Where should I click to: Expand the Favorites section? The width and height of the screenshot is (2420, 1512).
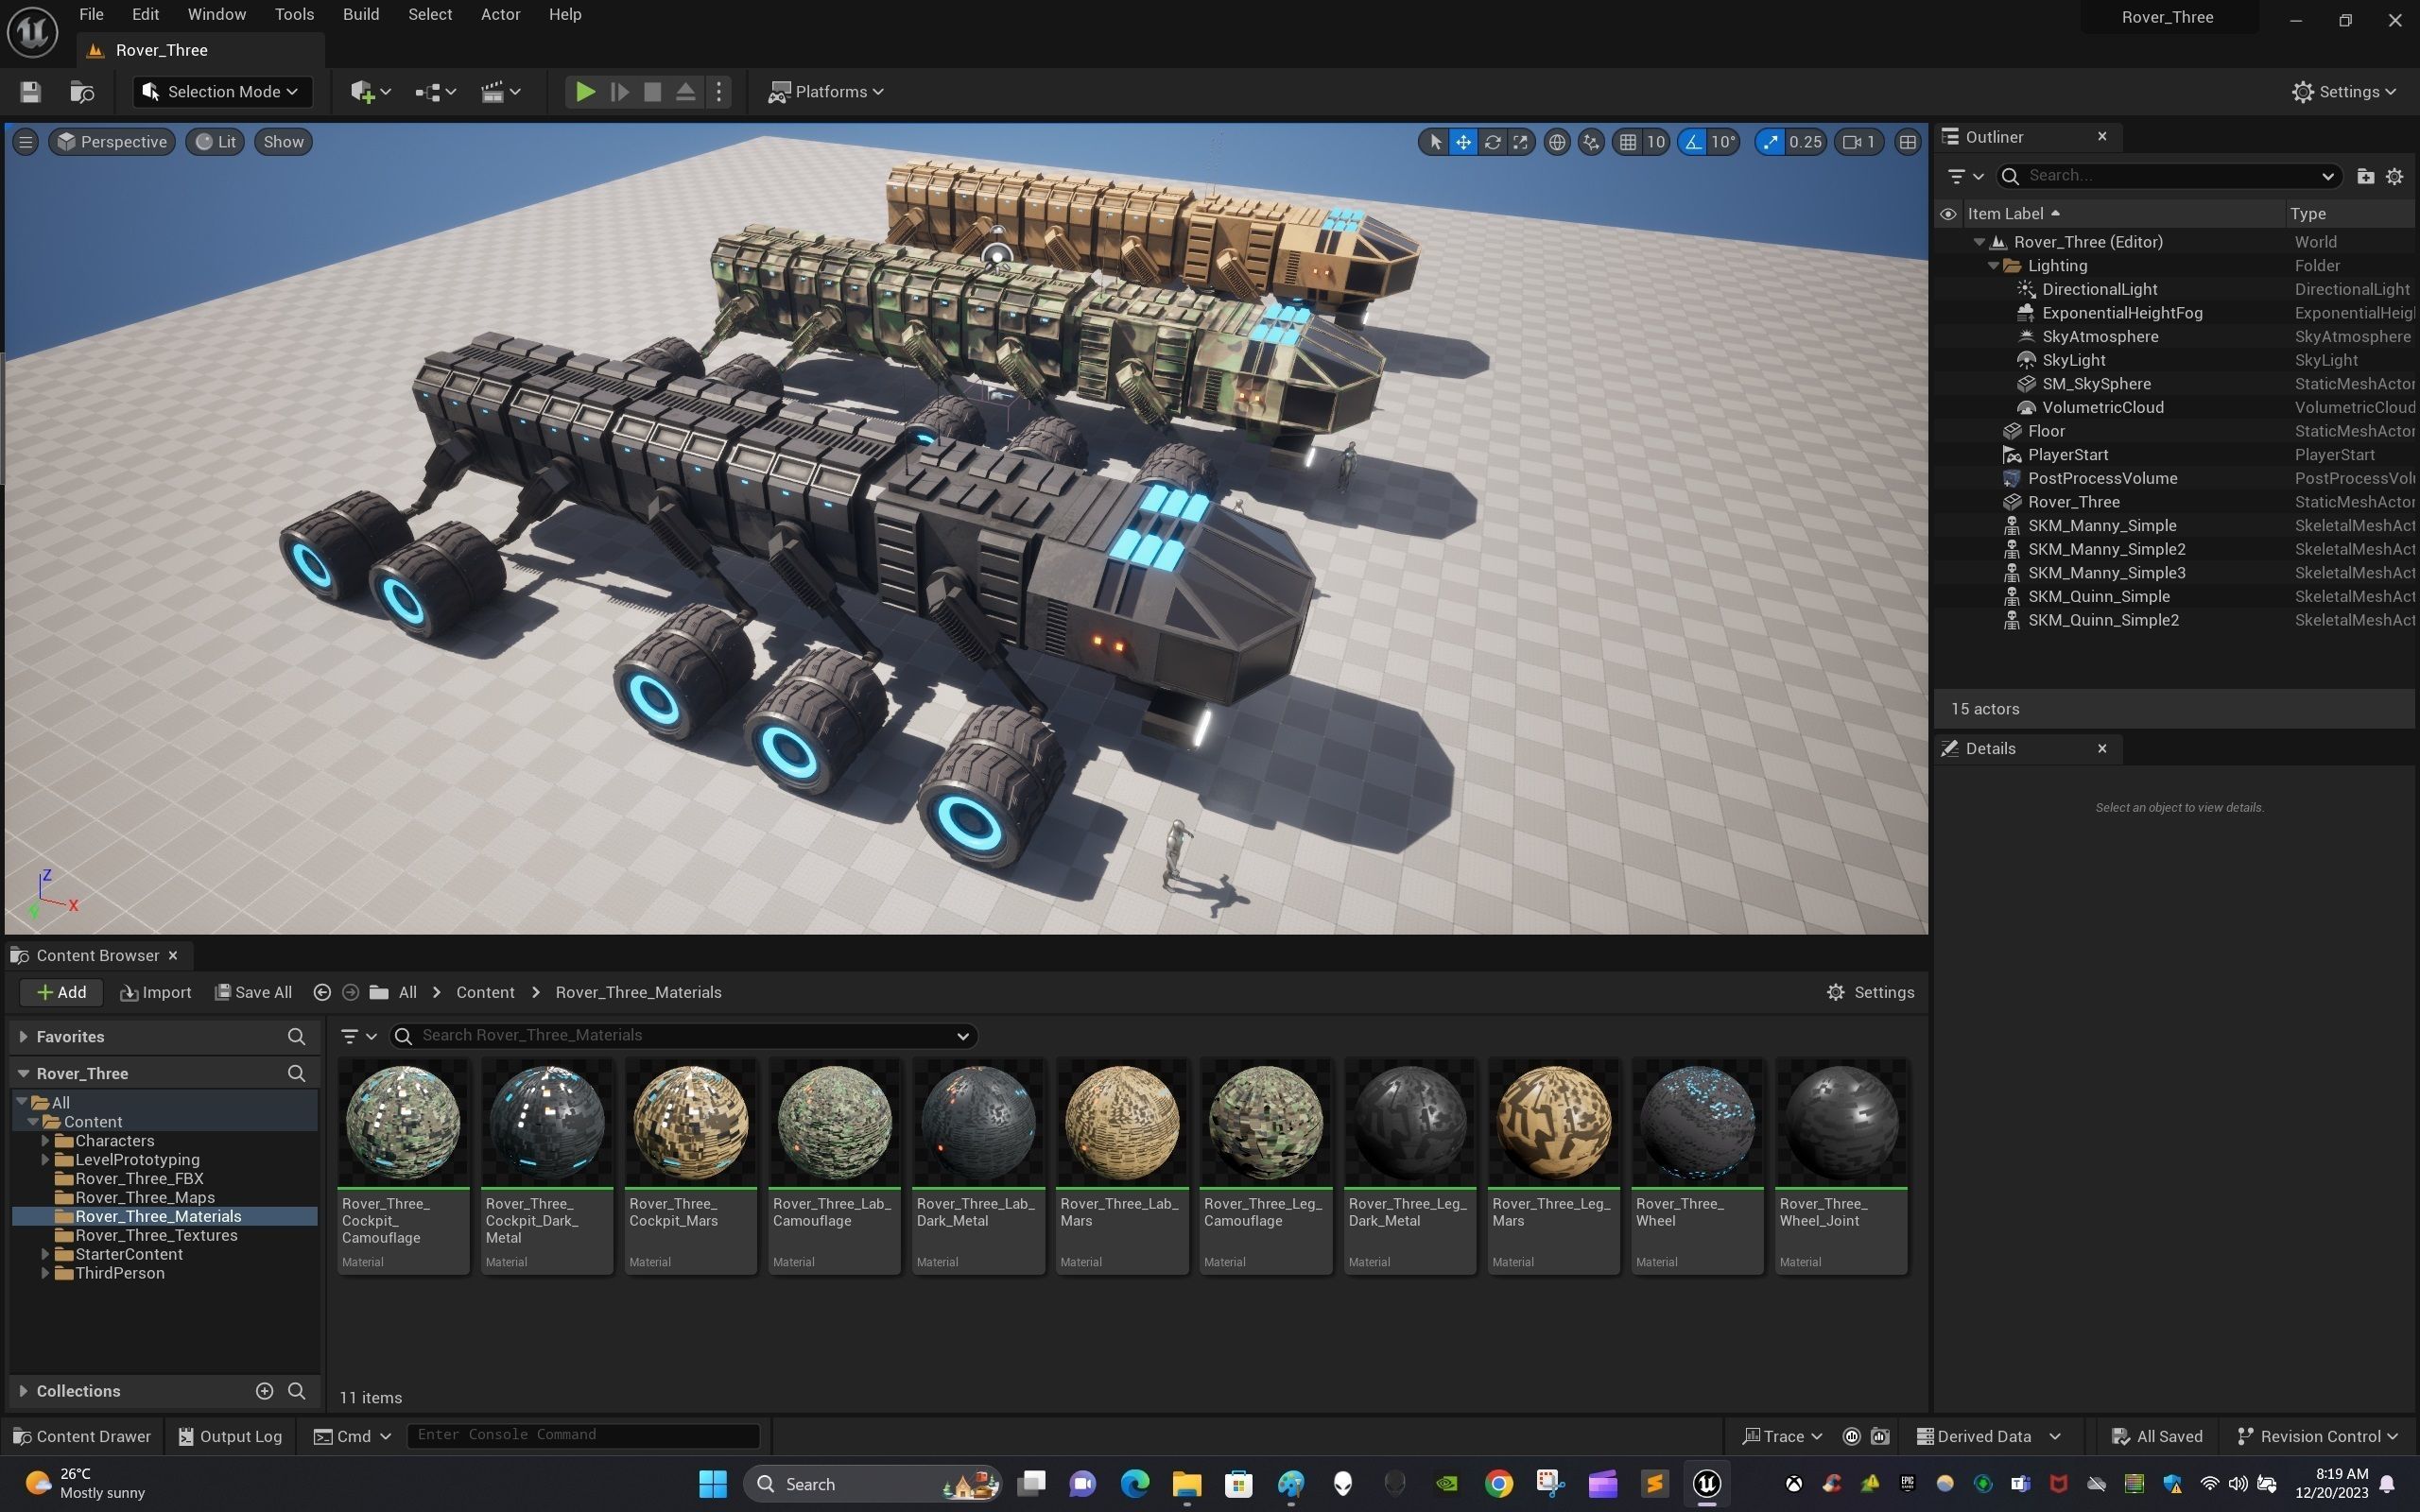(23, 1037)
